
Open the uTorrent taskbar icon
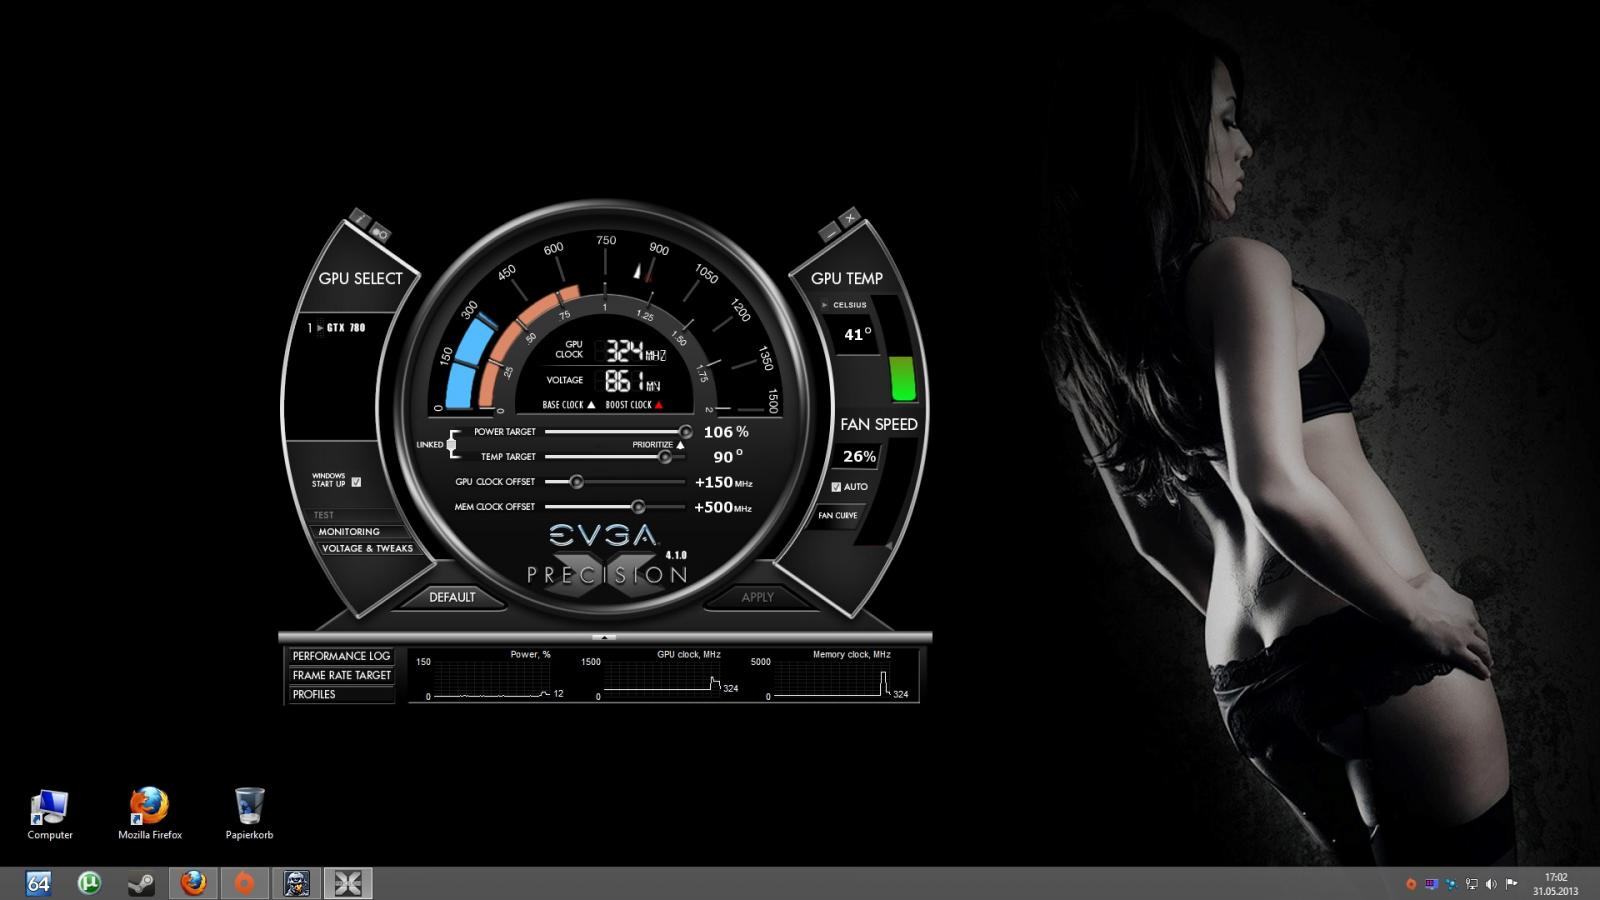click(x=89, y=883)
